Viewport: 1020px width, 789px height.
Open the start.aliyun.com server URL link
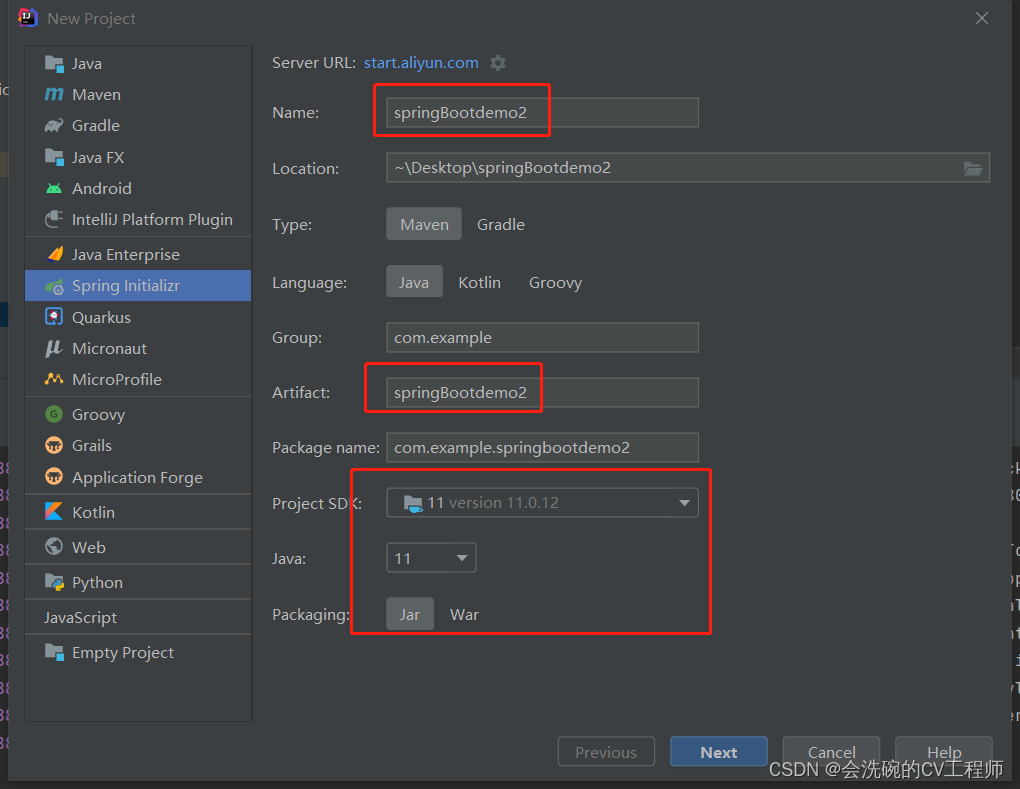pyautogui.click(x=421, y=62)
